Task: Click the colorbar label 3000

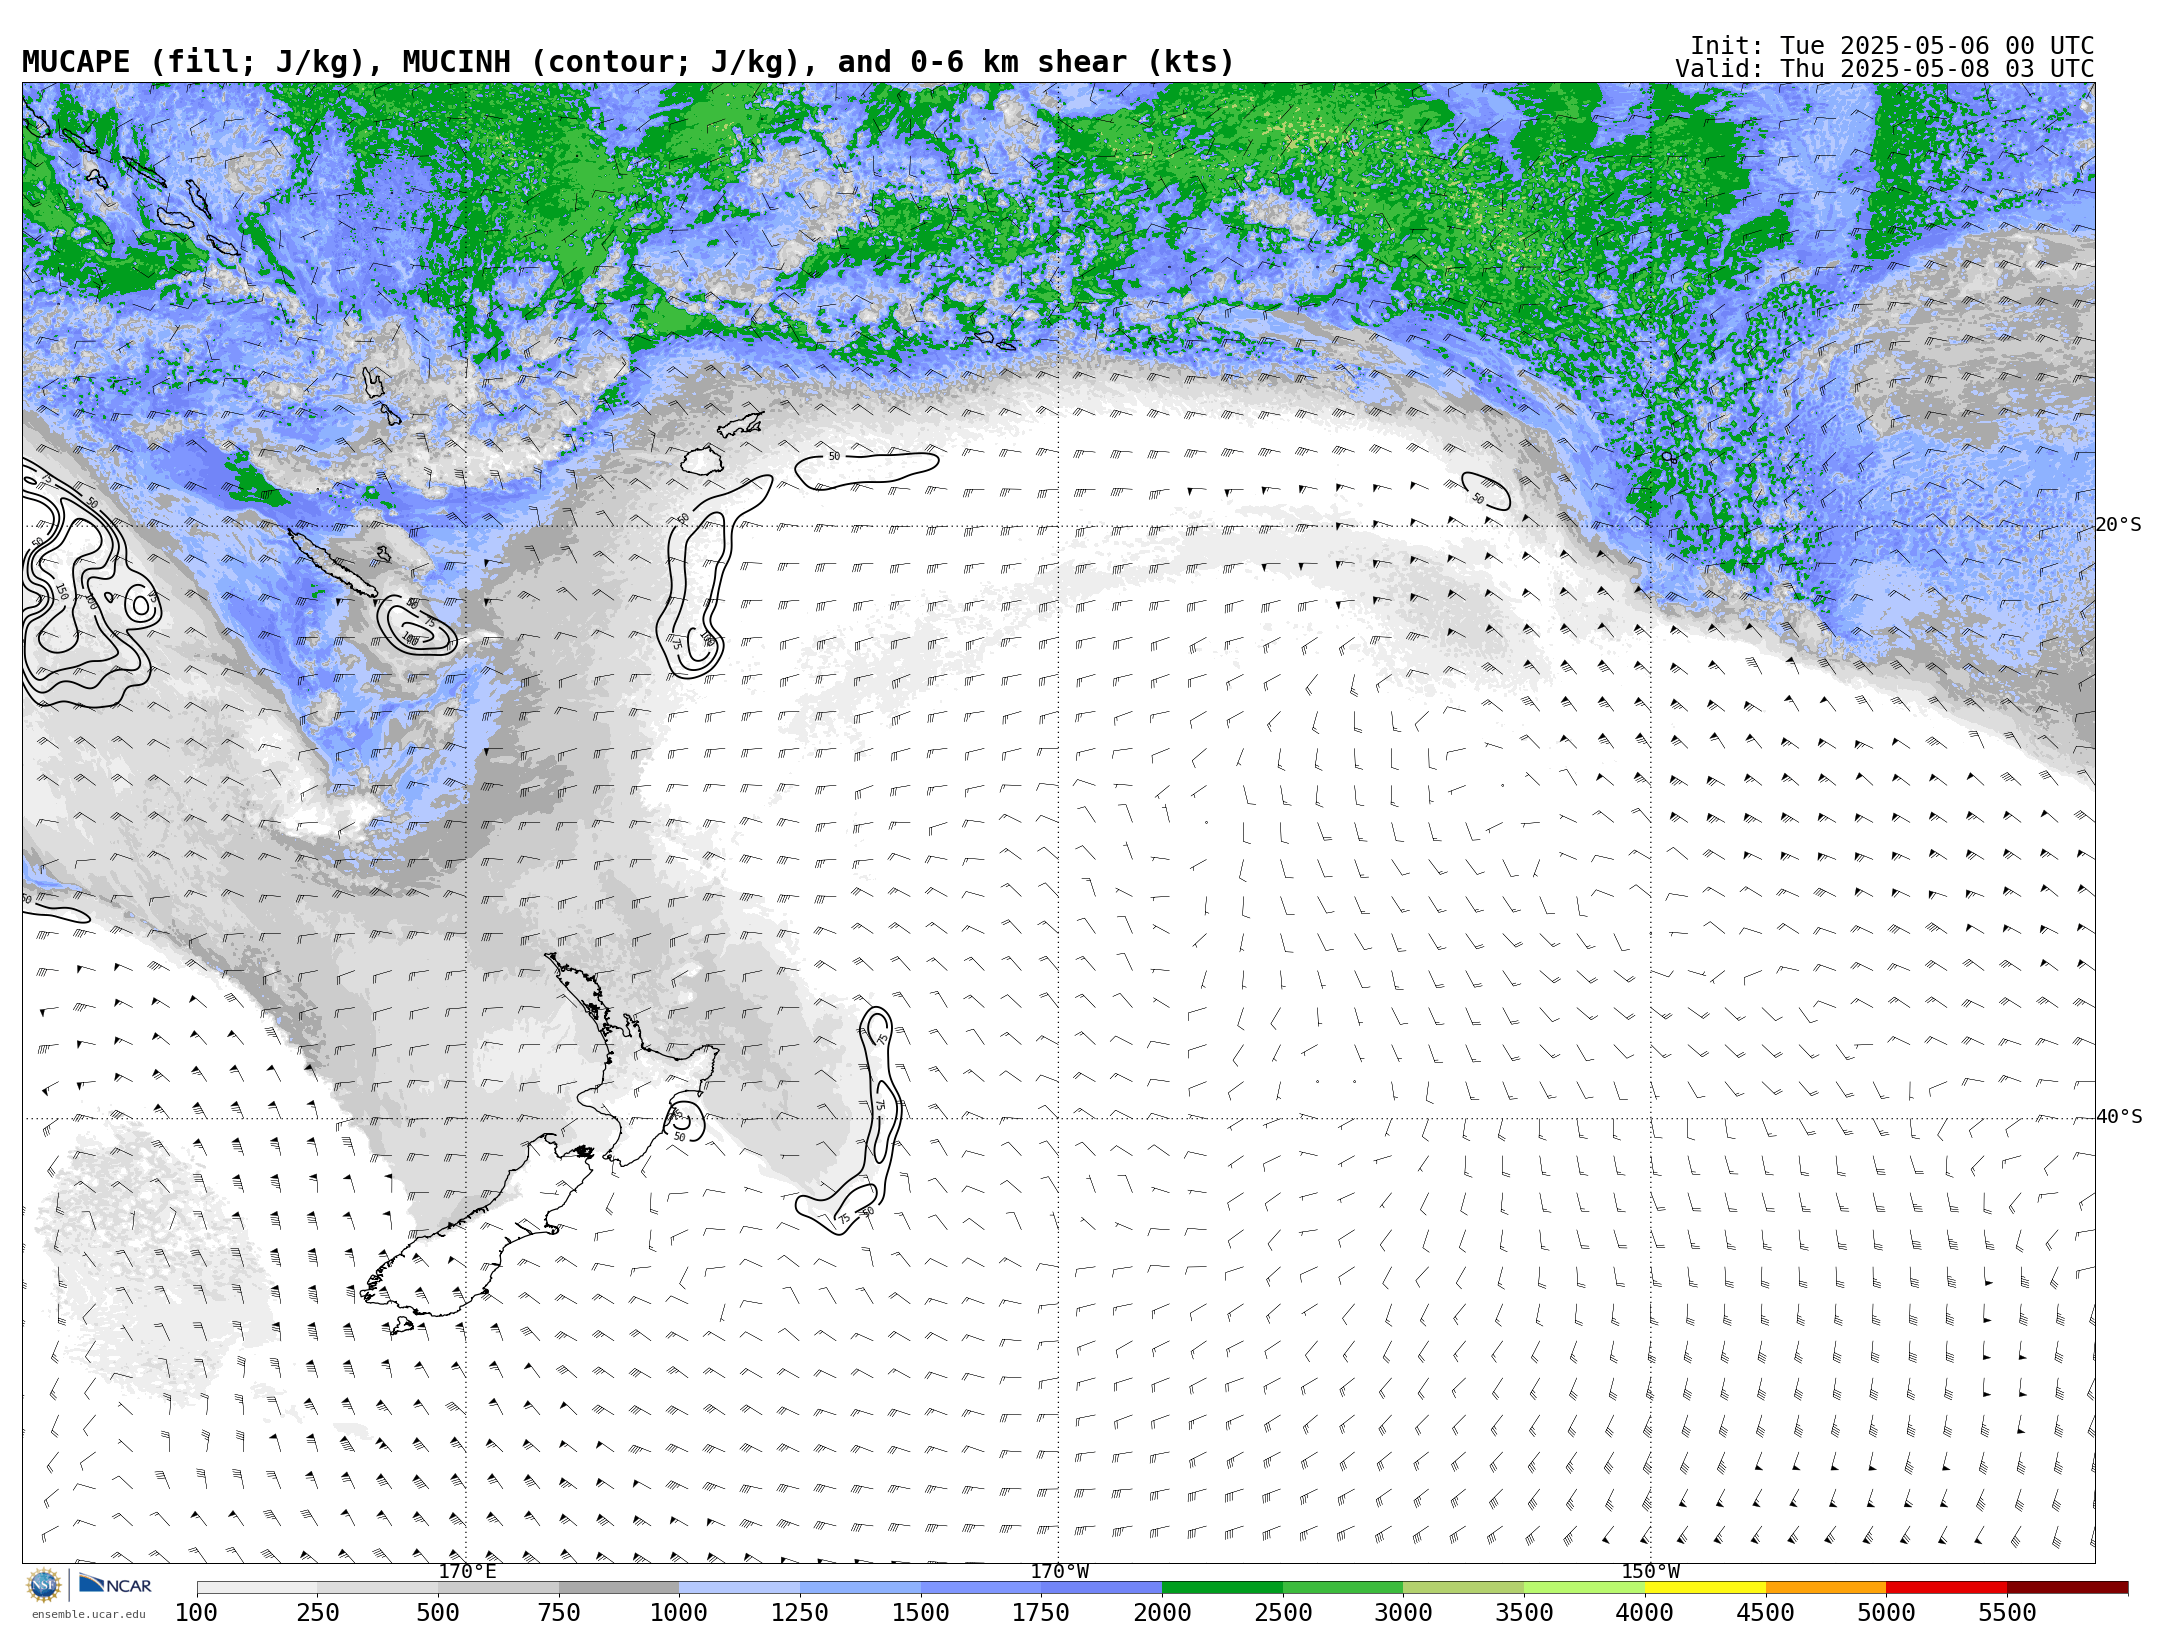Action: tap(1404, 1613)
